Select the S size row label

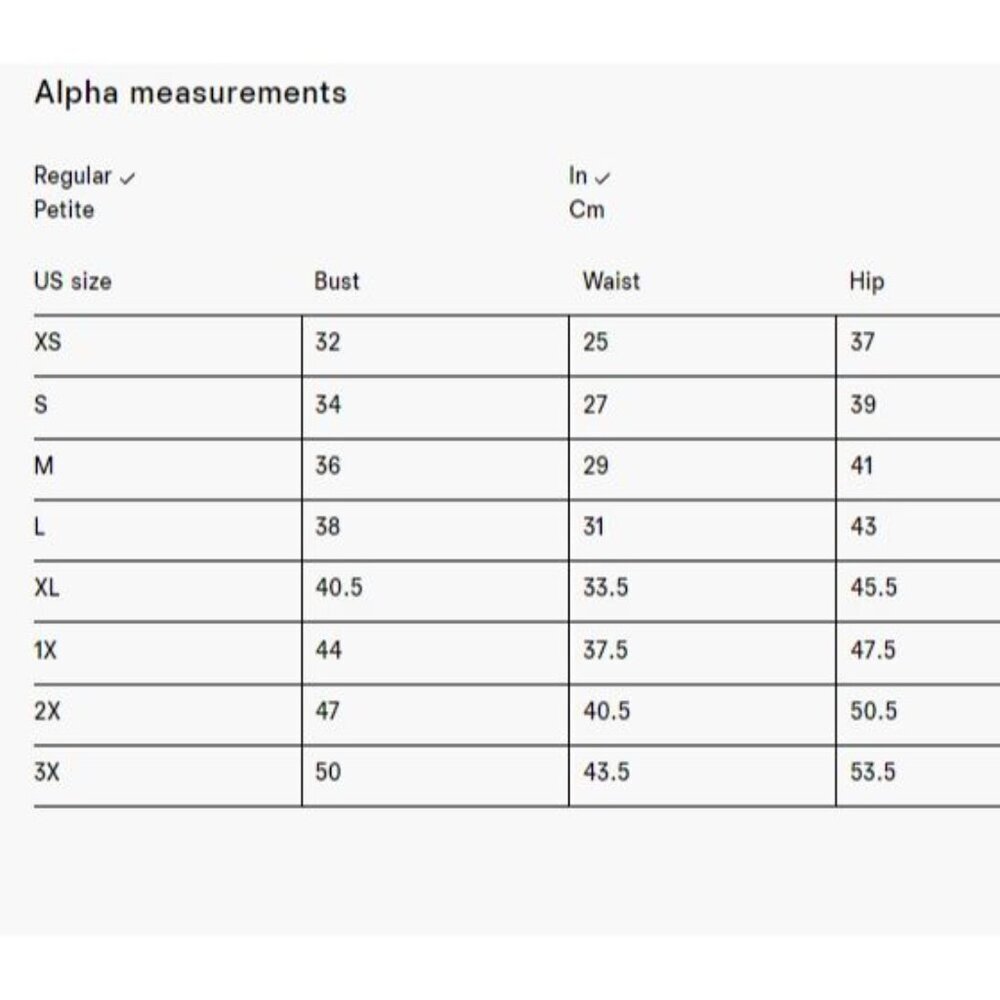pos(41,404)
